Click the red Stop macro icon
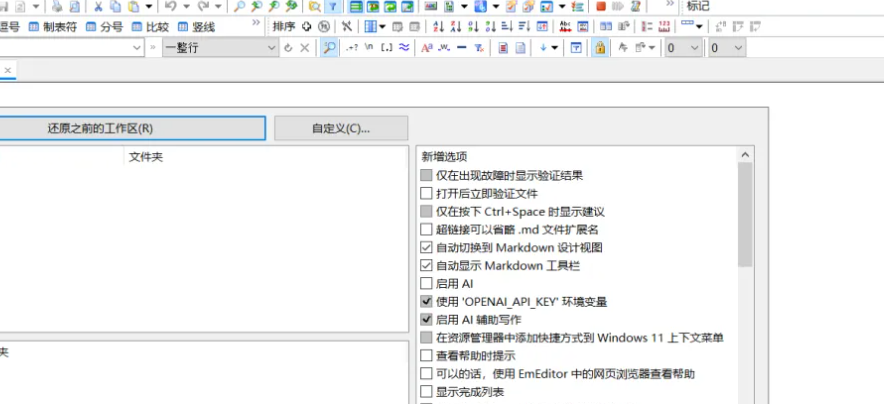Screen dimensions: 884x404 [601, 7]
